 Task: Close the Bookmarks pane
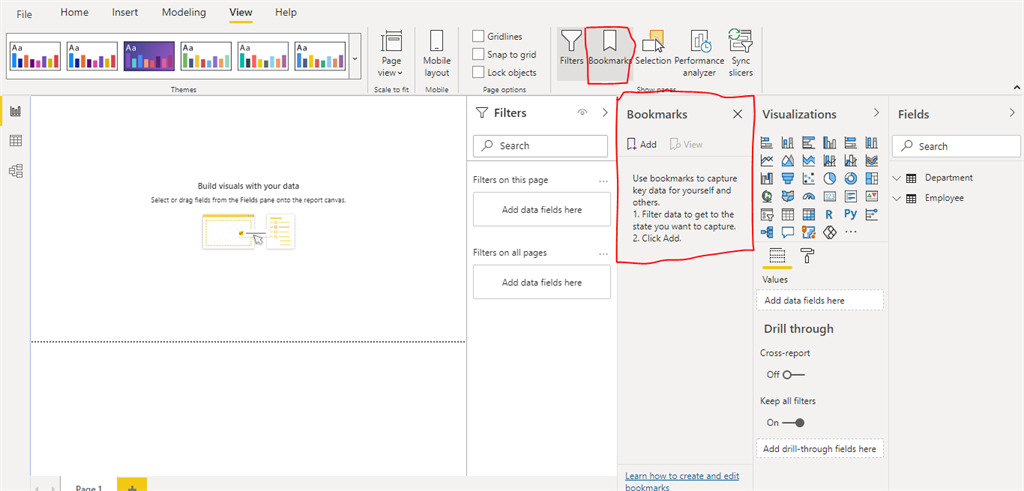(738, 114)
